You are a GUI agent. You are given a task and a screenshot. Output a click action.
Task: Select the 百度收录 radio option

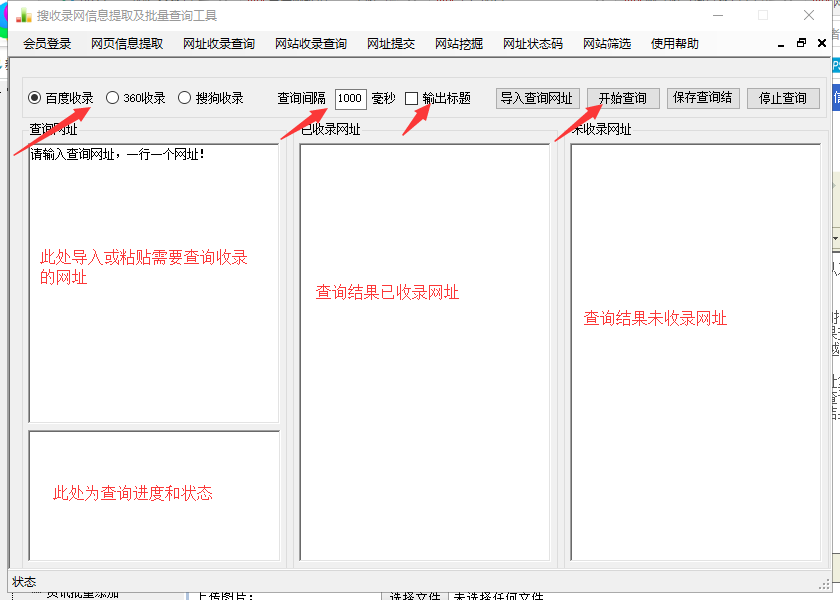point(35,98)
